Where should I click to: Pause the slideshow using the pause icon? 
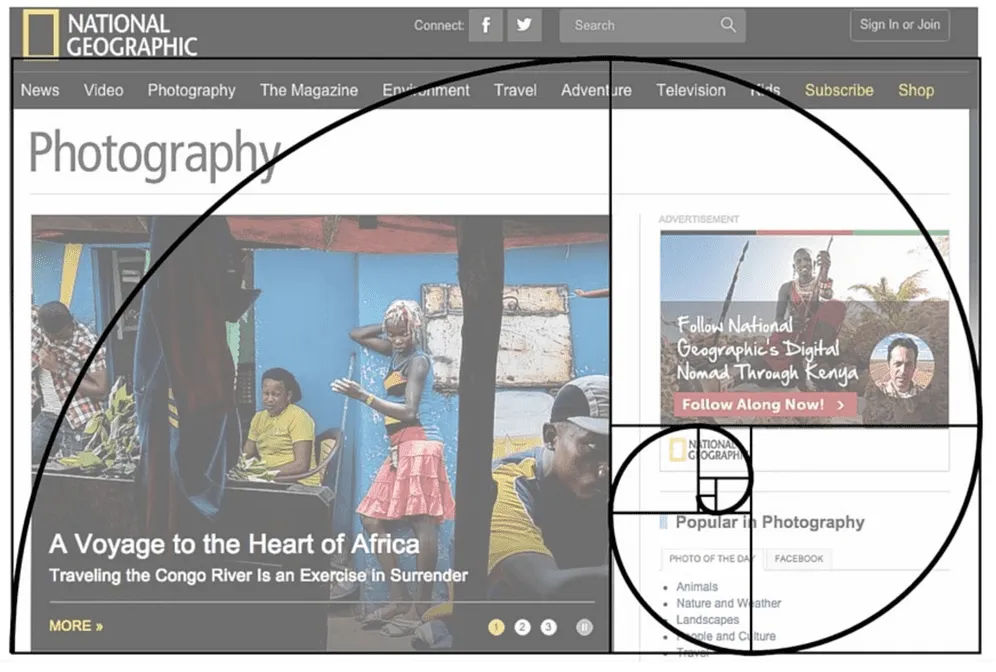tap(584, 627)
